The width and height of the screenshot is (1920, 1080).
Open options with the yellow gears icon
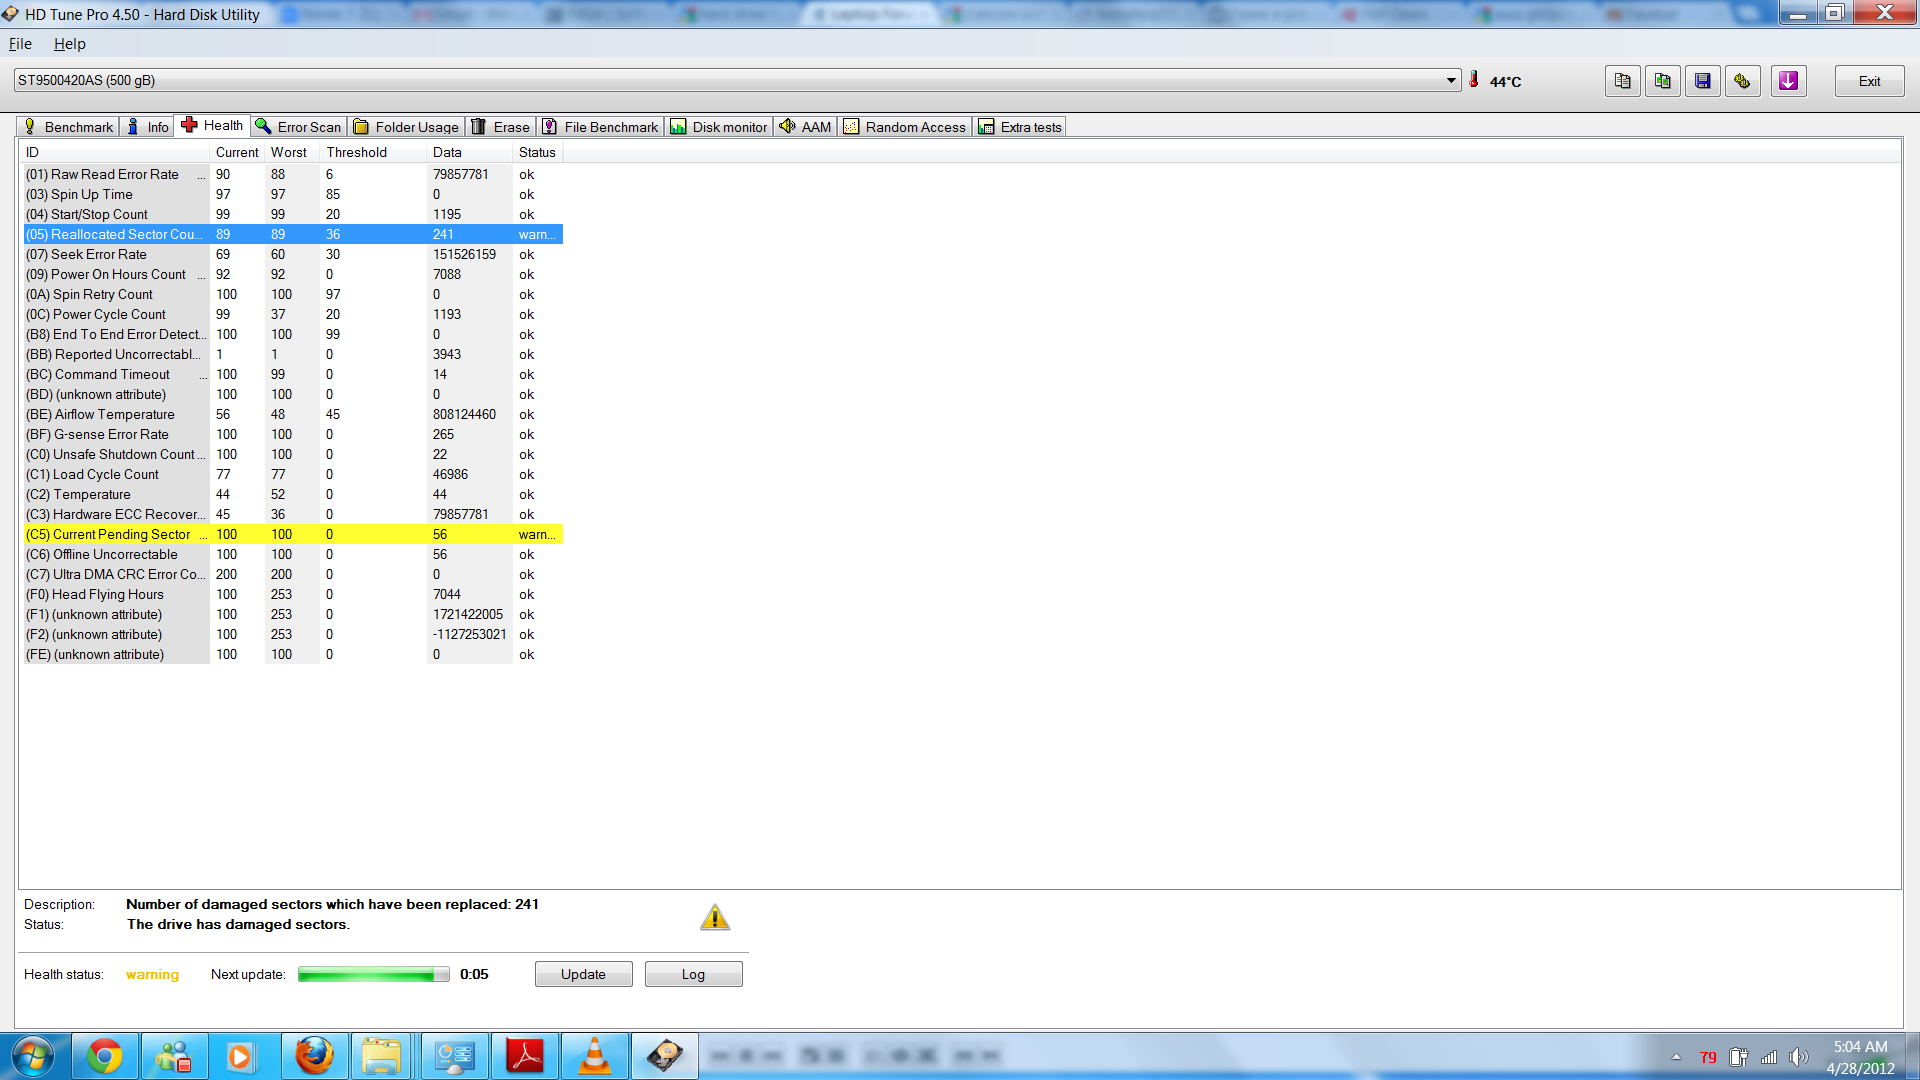(1742, 81)
